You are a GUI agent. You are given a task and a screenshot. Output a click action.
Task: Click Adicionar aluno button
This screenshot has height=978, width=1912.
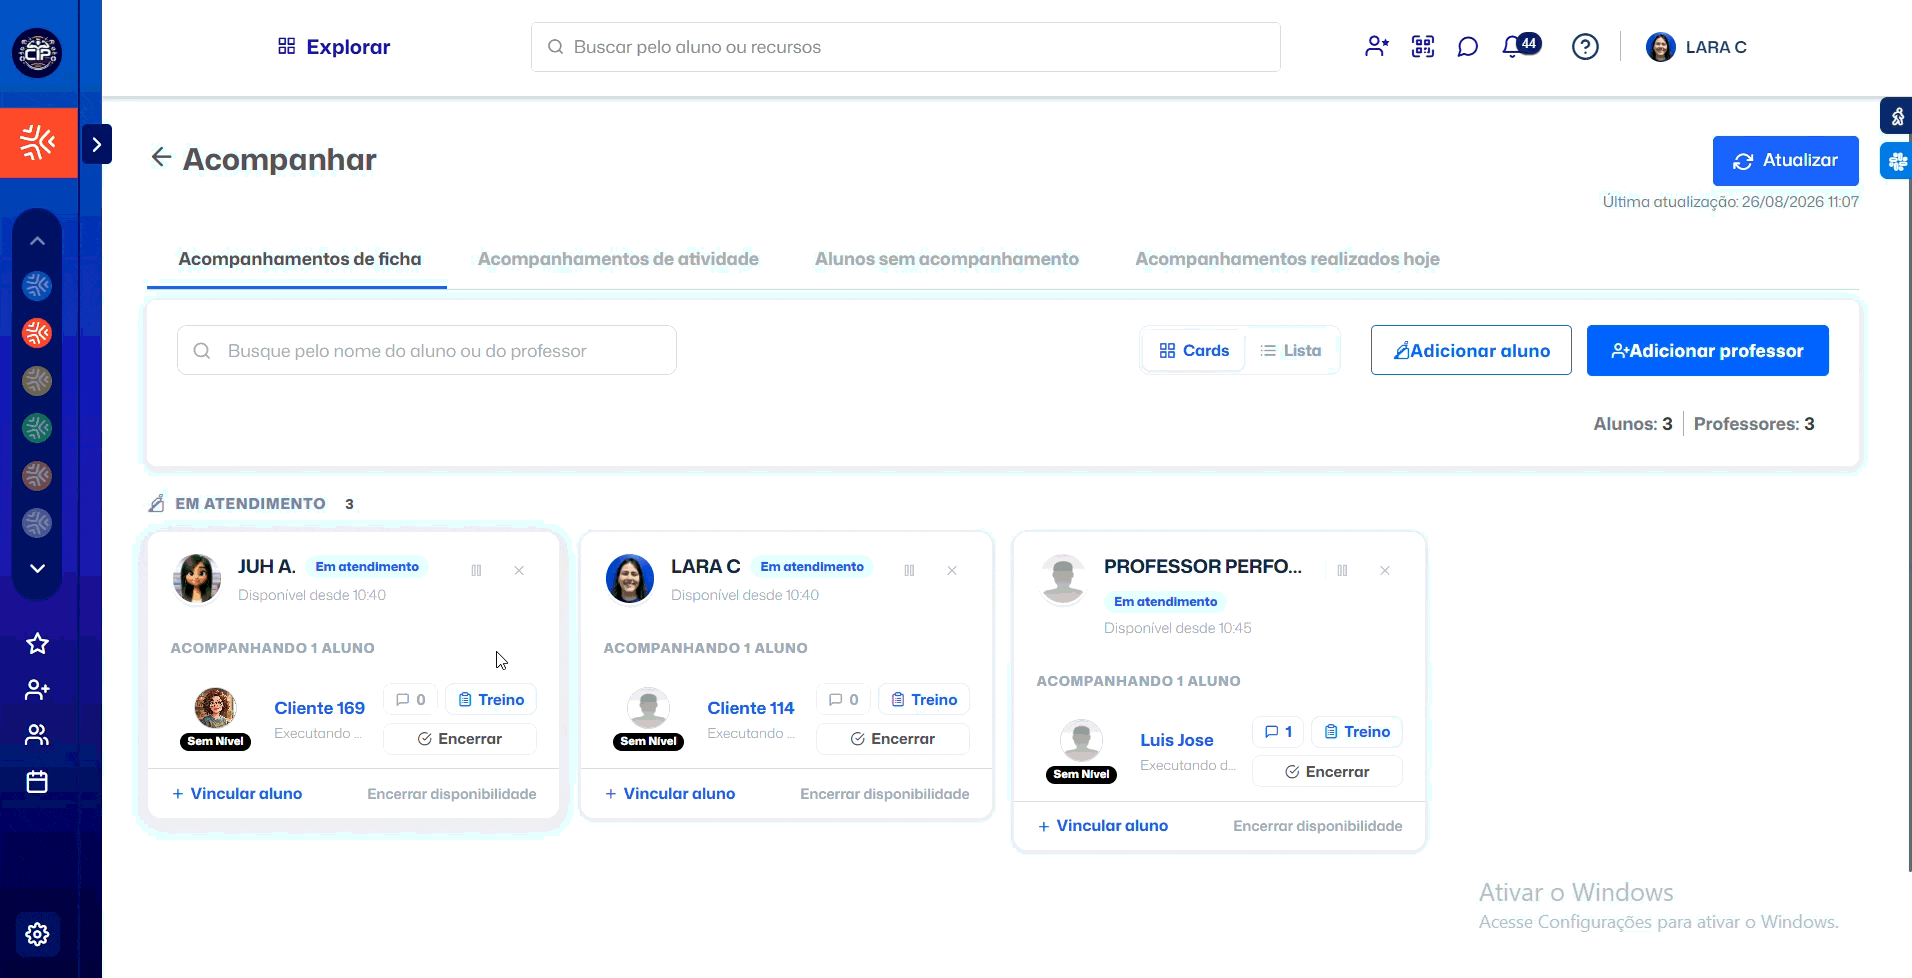click(1471, 351)
